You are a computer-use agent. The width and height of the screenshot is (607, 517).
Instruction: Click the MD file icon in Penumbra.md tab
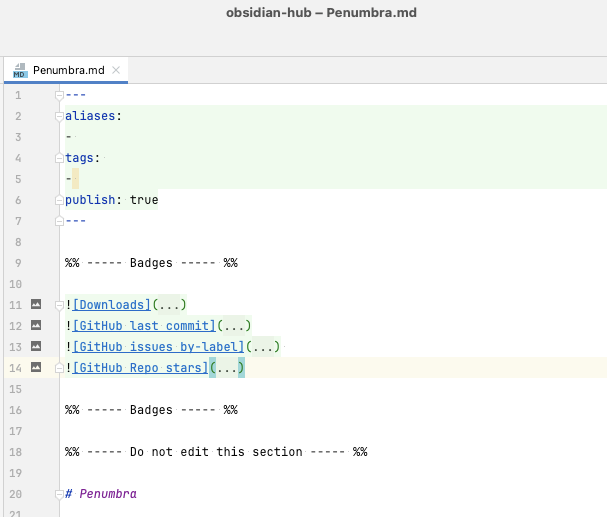pos(20,70)
